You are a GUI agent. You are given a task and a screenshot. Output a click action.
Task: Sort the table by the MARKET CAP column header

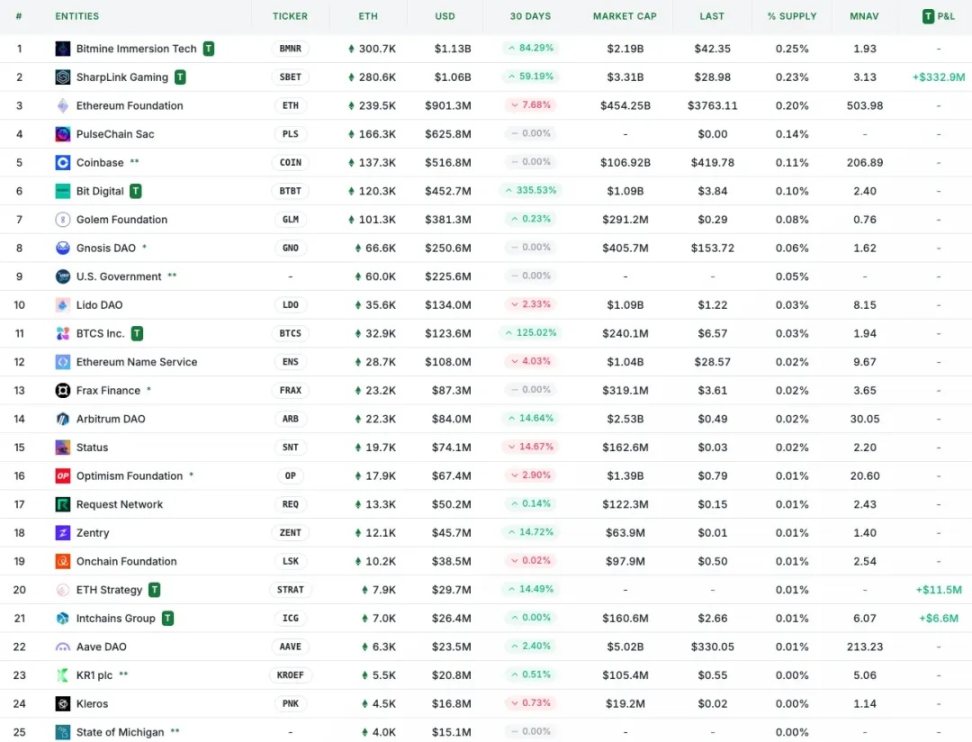pyautogui.click(x=625, y=16)
